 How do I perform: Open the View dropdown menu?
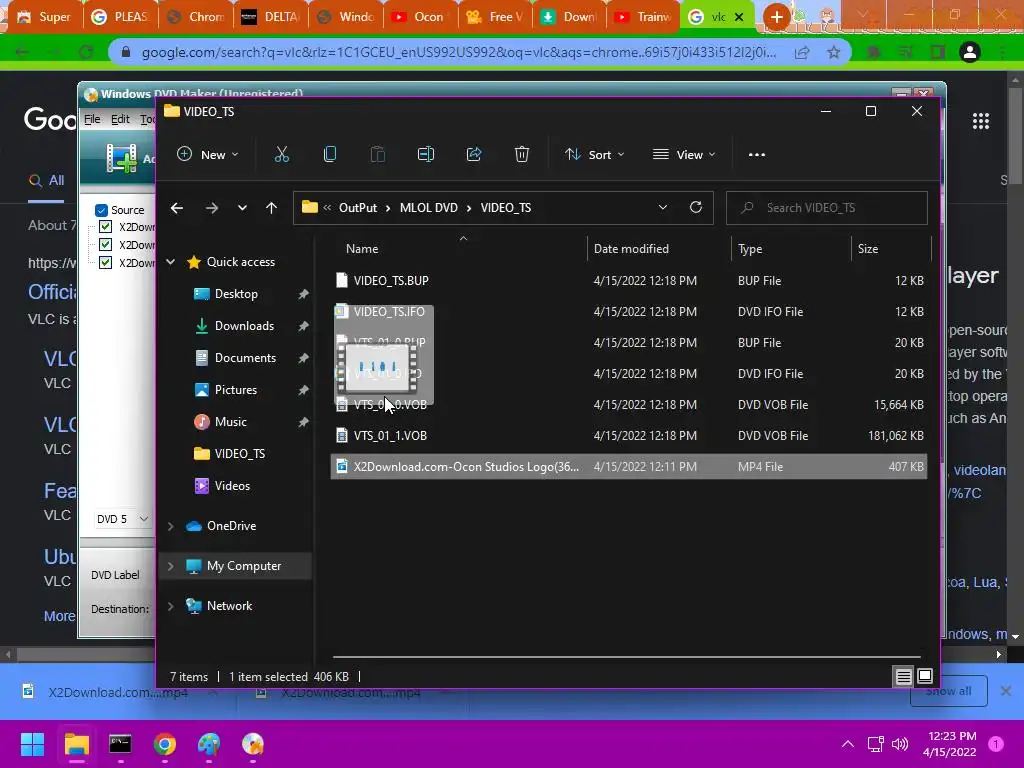coord(684,155)
